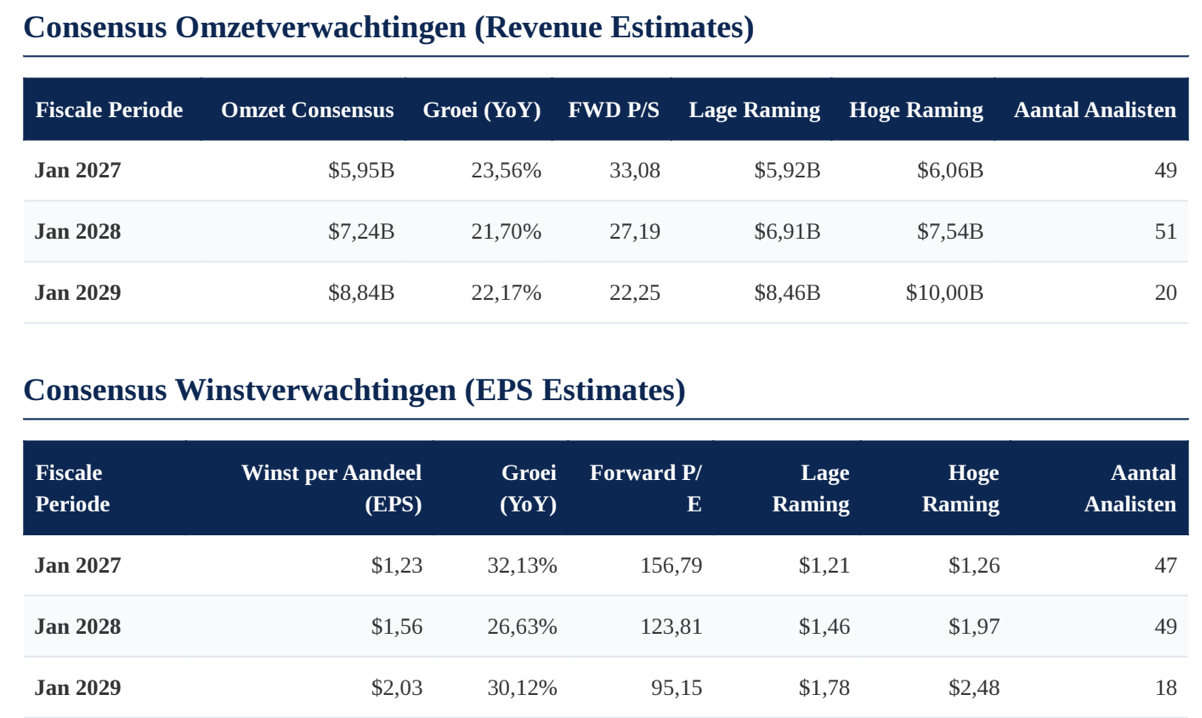Image resolution: width=1202 pixels, height=718 pixels.
Task: Select the Winst per Aandeel (EPS) header
Action: click(331, 488)
